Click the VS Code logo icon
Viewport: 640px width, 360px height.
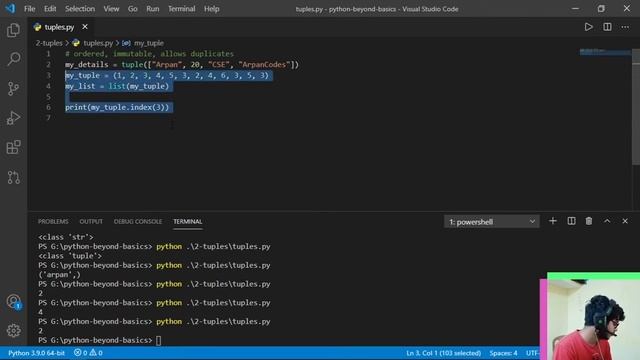tap(10, 9)
